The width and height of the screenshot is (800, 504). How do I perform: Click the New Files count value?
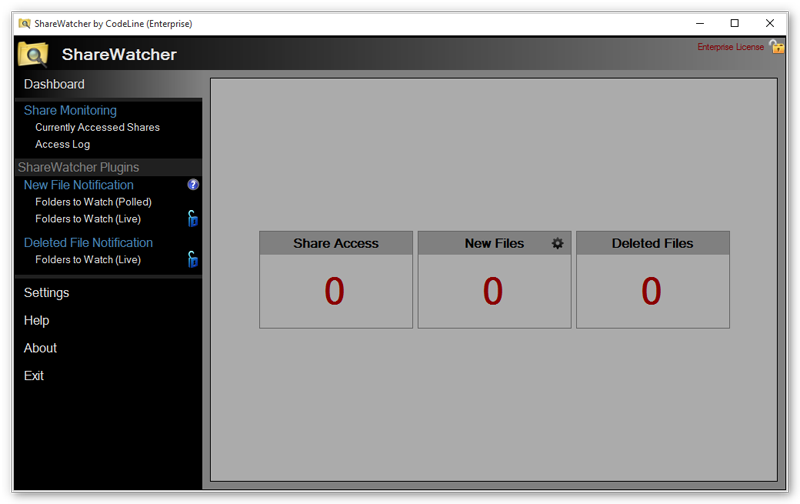[493, 291]
